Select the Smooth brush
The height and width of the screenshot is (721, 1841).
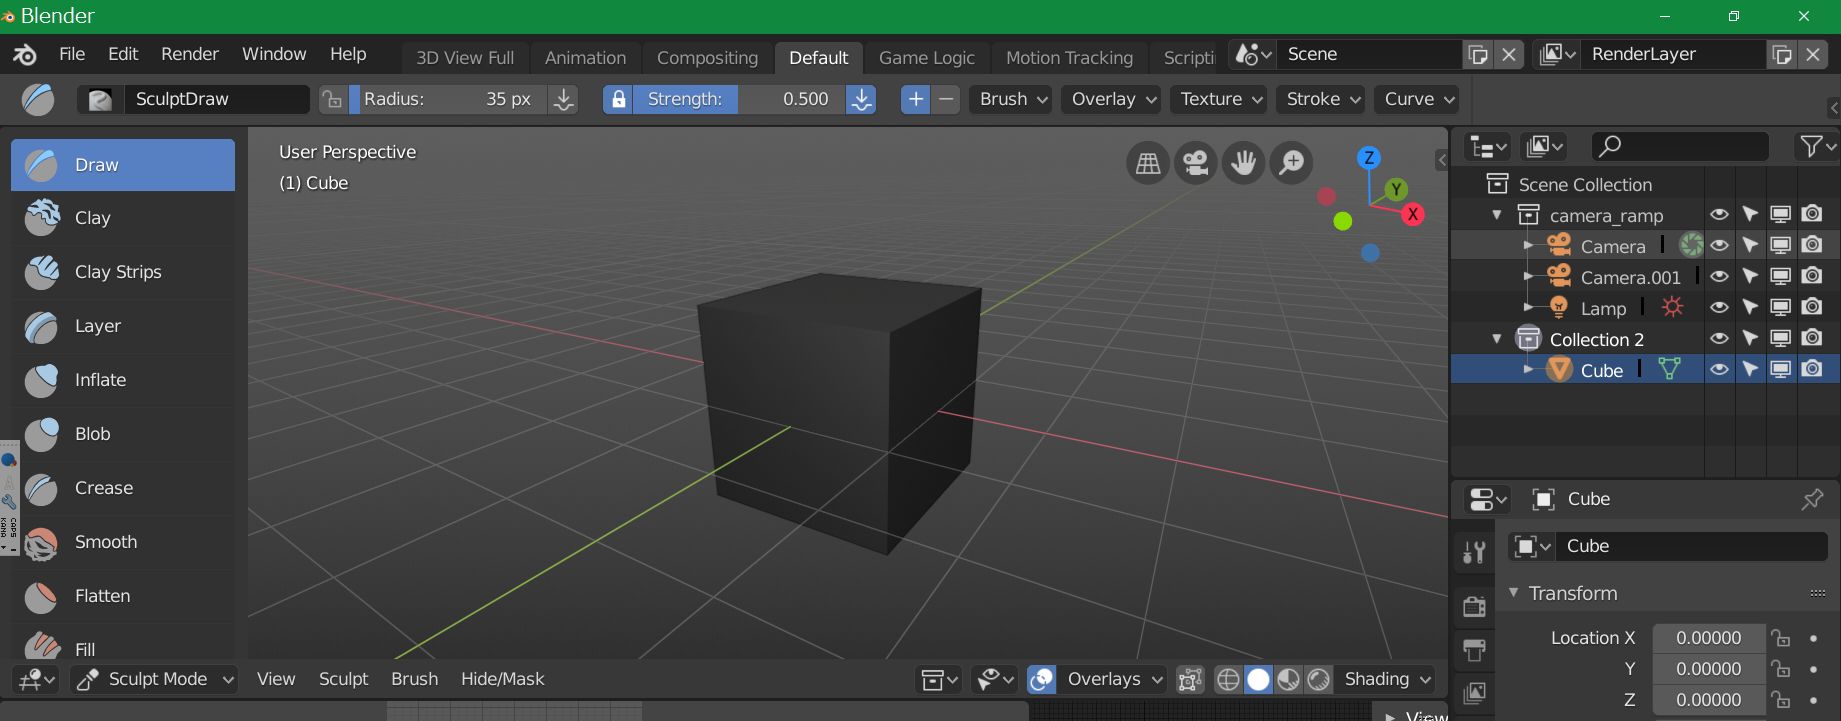[122, 542]
